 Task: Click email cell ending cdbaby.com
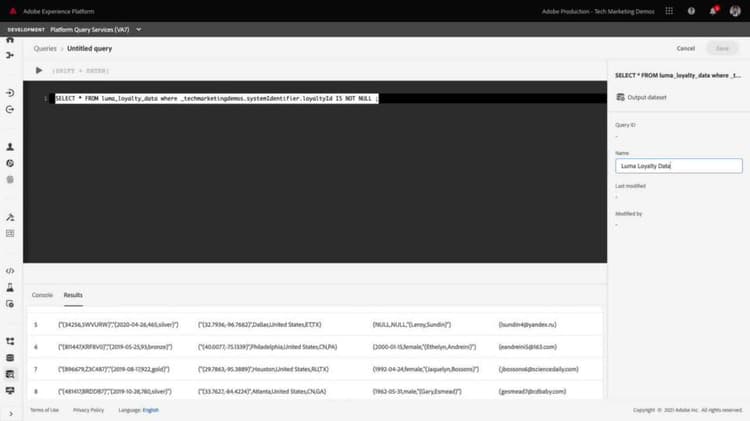[532, 391]
